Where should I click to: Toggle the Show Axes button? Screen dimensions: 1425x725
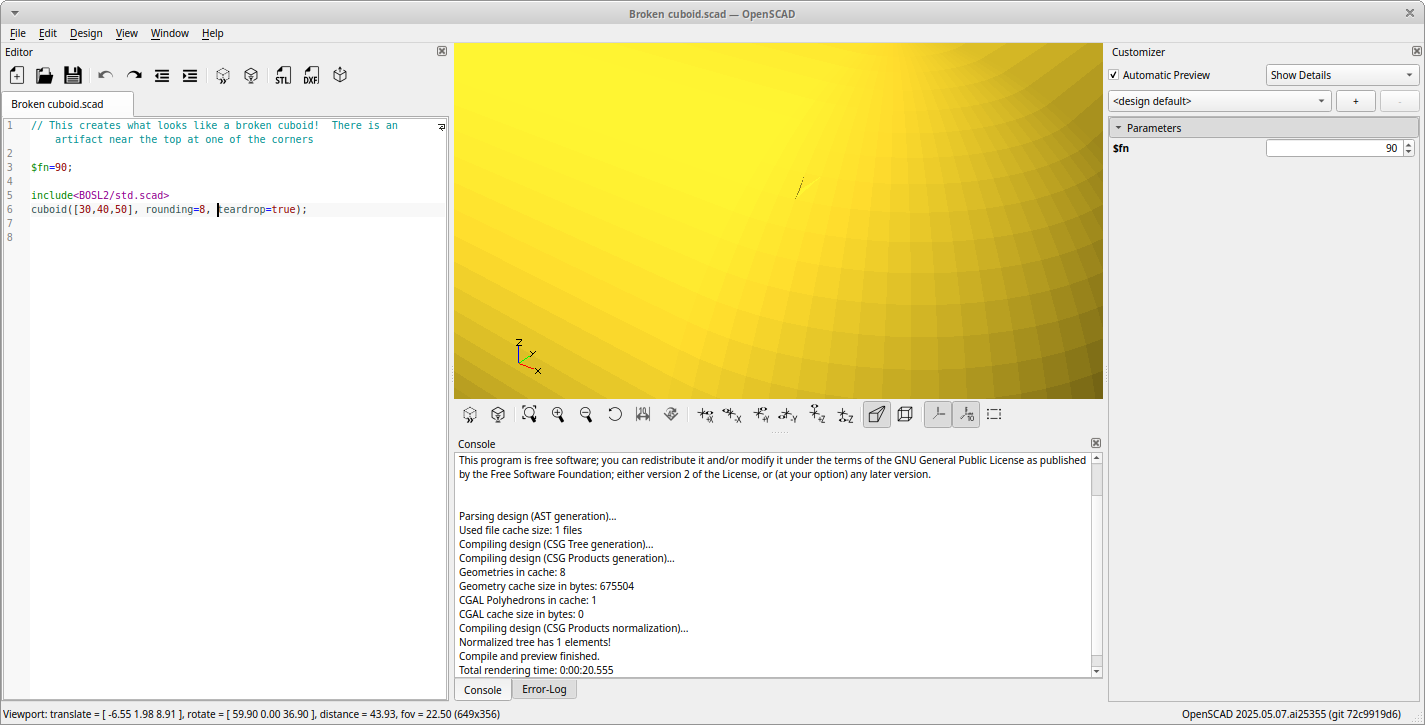click(938, 415)
